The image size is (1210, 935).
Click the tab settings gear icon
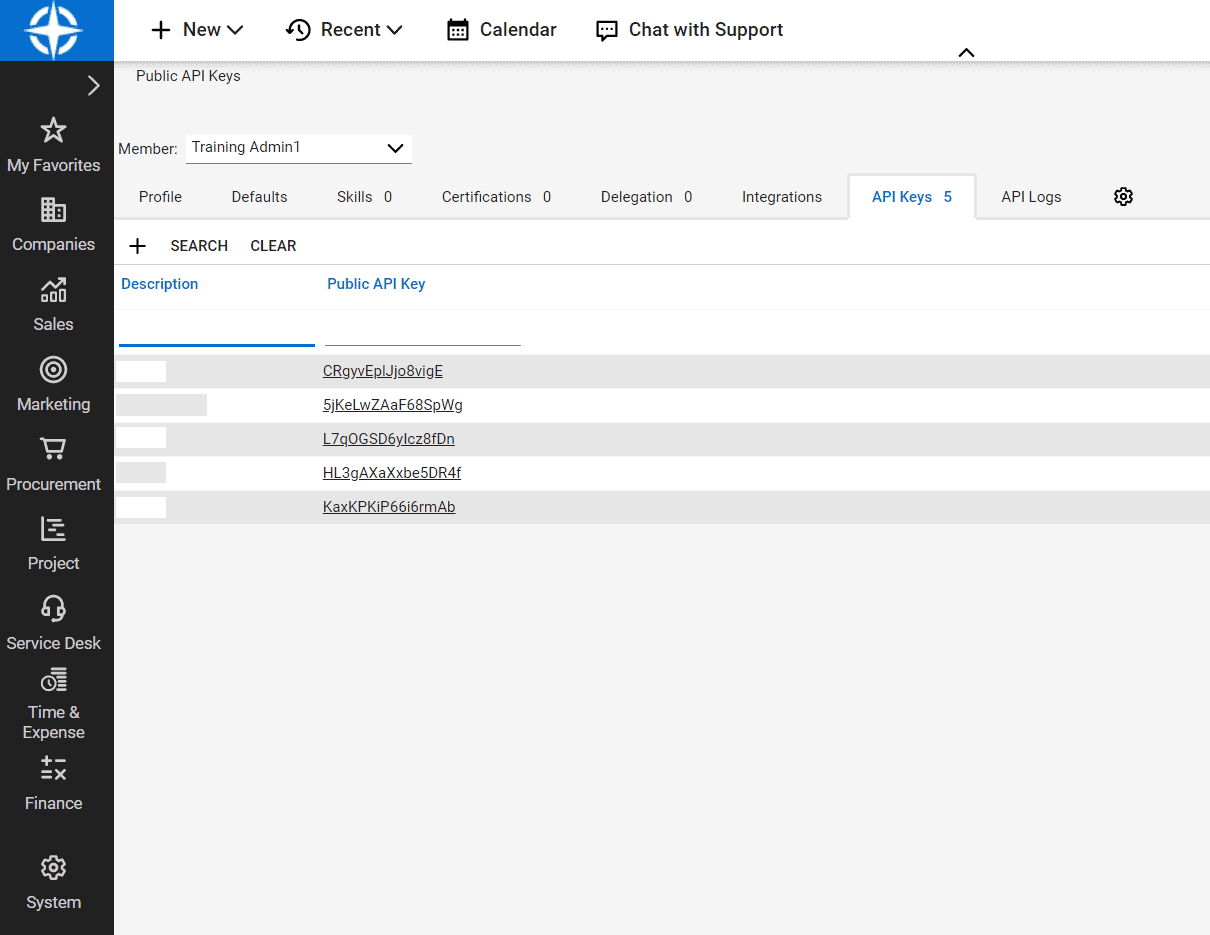[1123, 197]
